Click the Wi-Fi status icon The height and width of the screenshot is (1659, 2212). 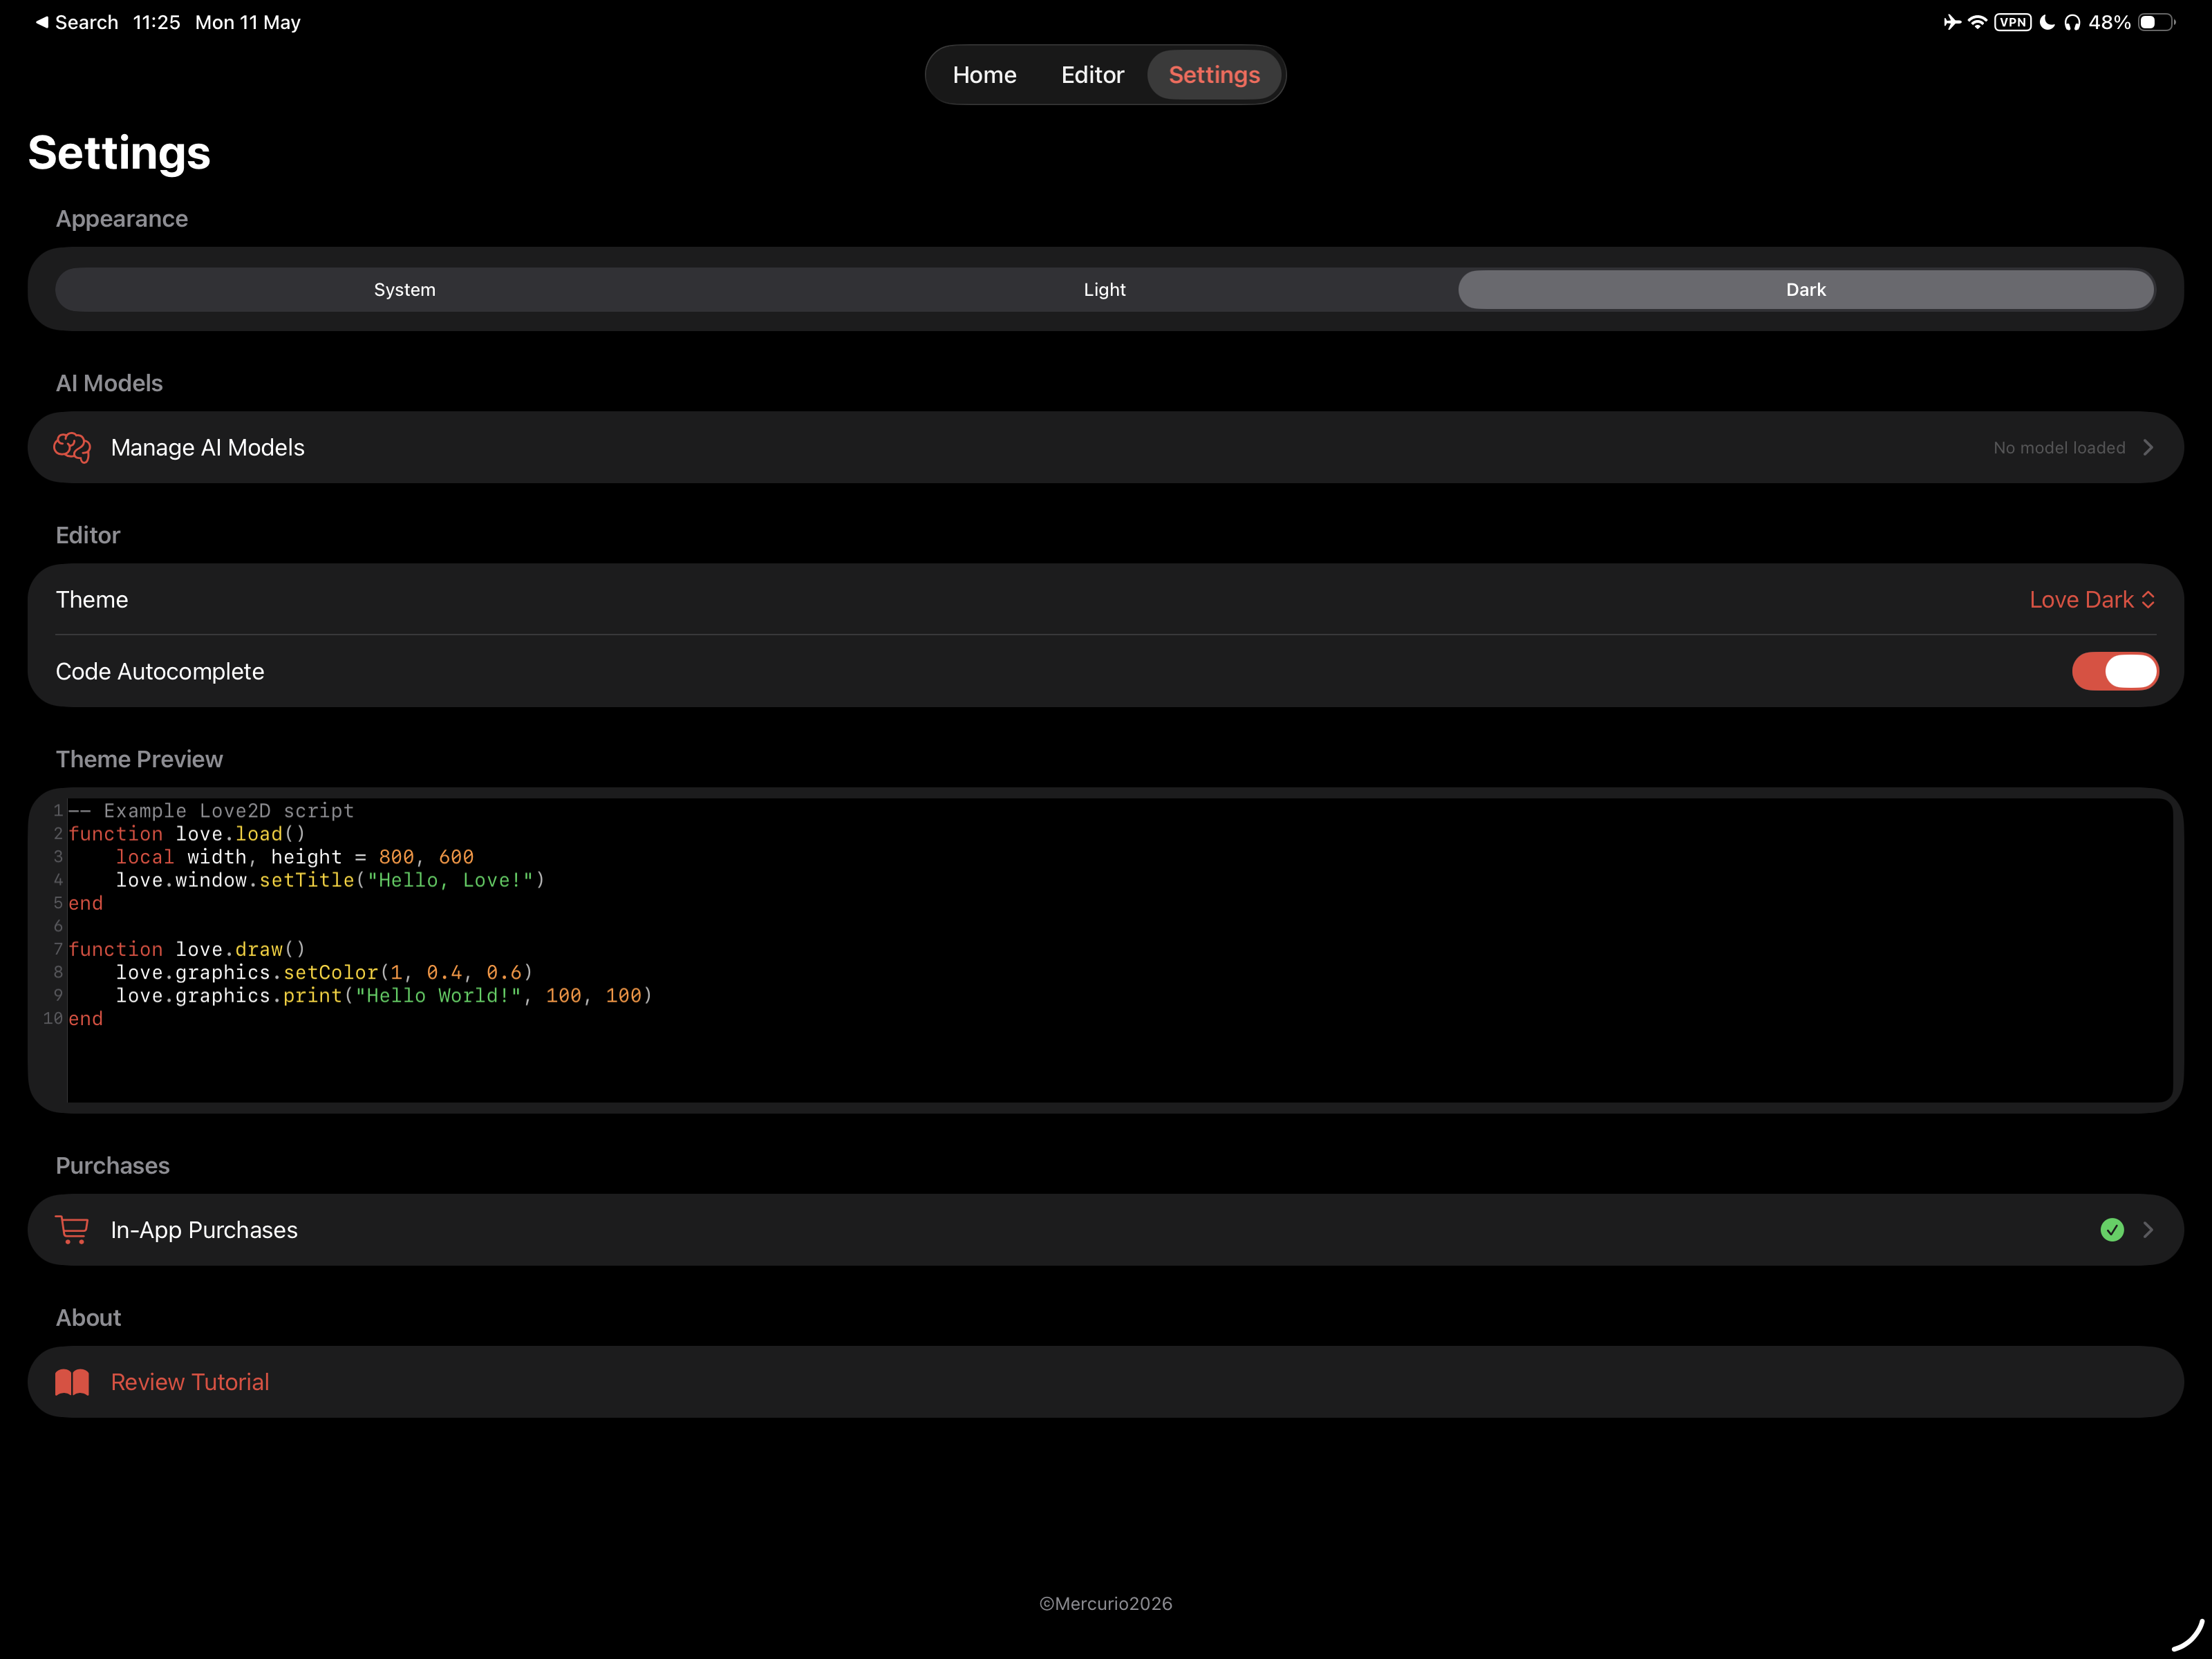tap(1977, 22)
